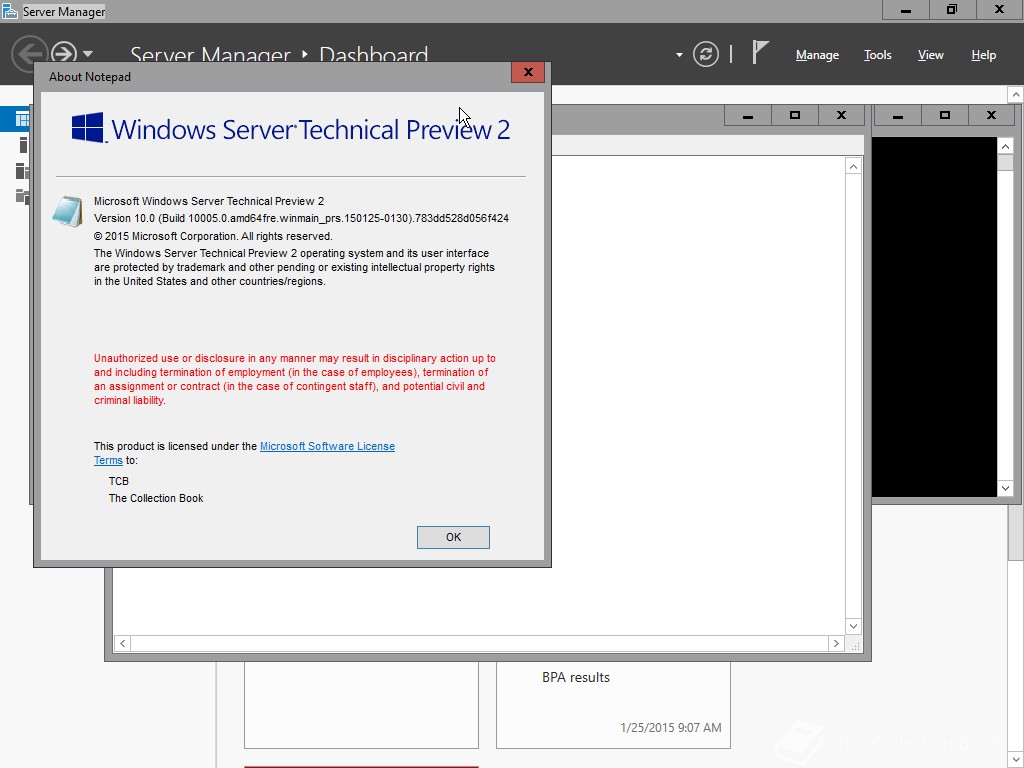Viewport: 1024px width, 768px height.
Task: Click the Windows logo in About dialog
Action: coord(88,127)
